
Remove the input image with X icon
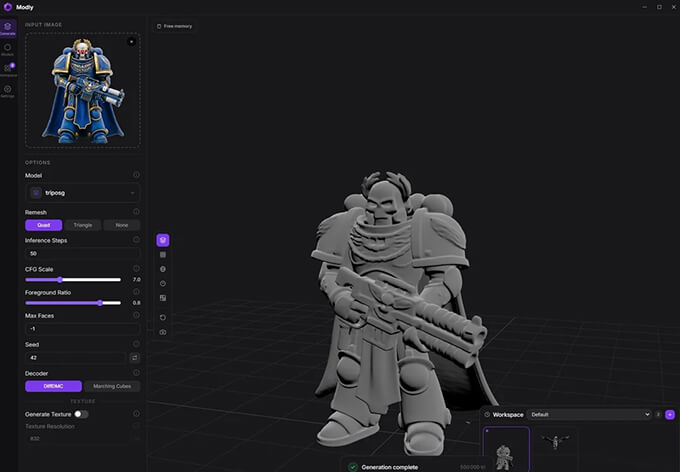tap(132, 41)
